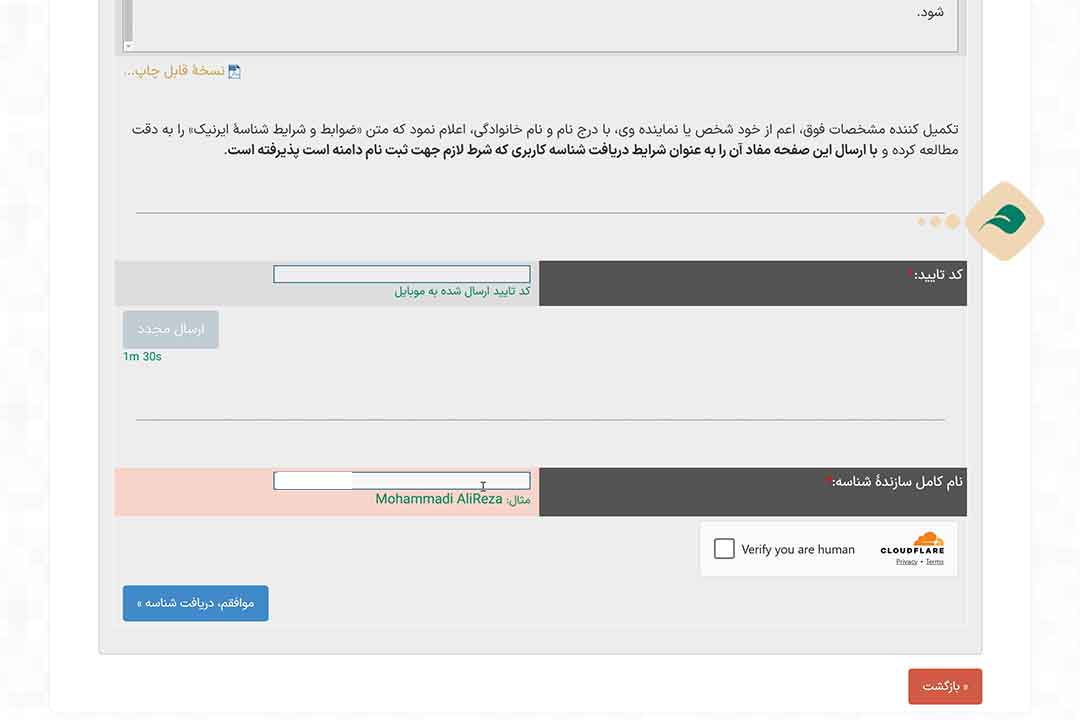Screen dimensions: 1080x720
Task: Click hint کد تایید ارسال شده به موبایل
Action: click(x=462, y=291)
